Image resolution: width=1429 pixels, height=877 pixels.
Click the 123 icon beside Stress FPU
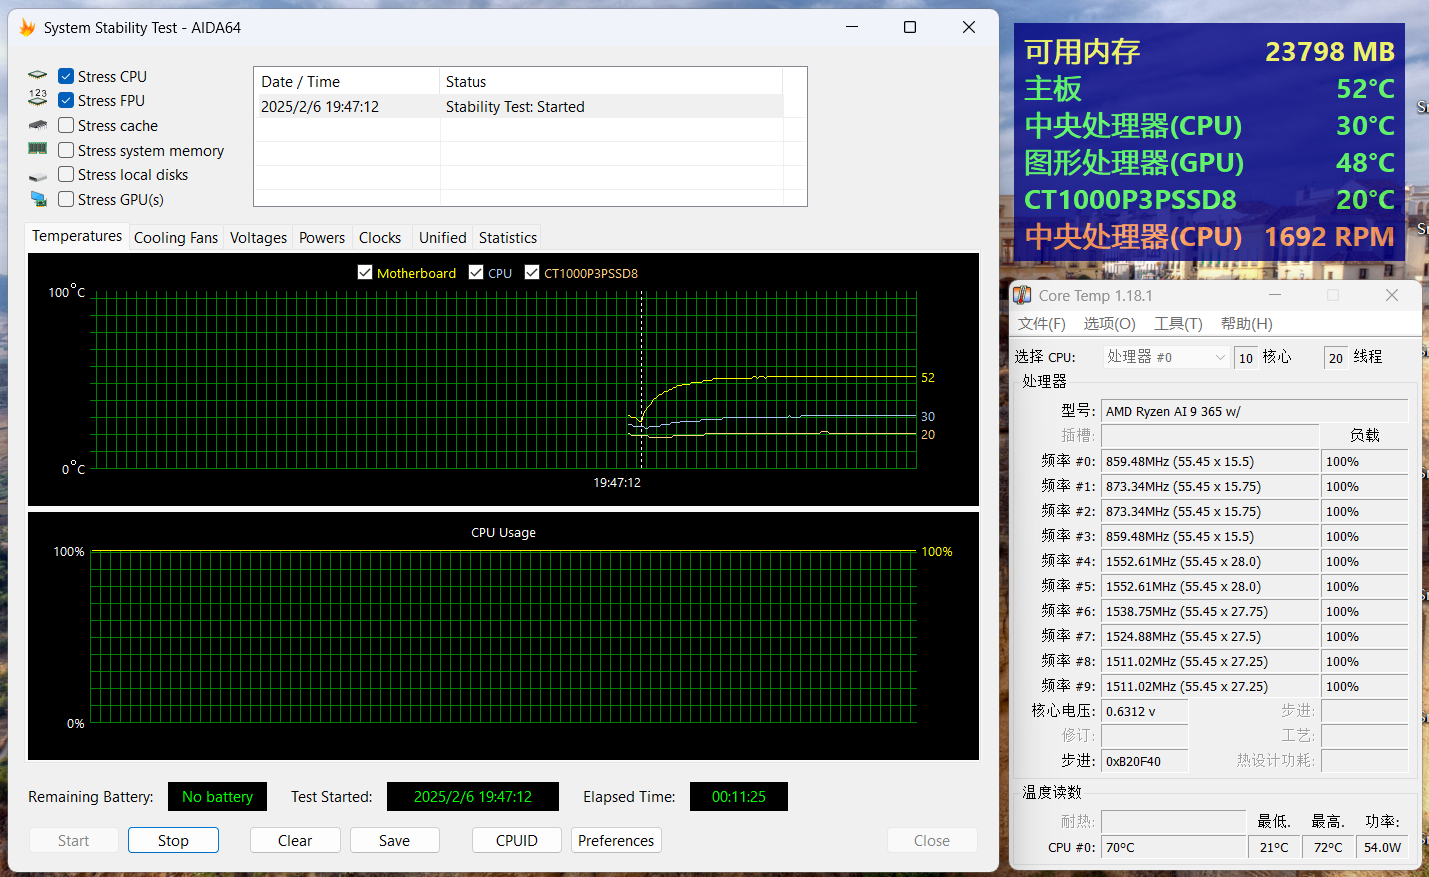[38, 98]
